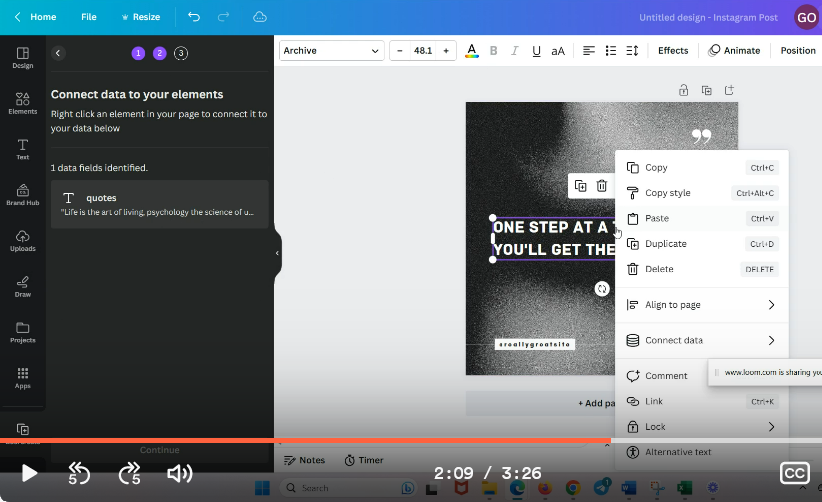Change text alignment
The width and height of the screenshot is (822, 502).
click(x=589, y=50)
